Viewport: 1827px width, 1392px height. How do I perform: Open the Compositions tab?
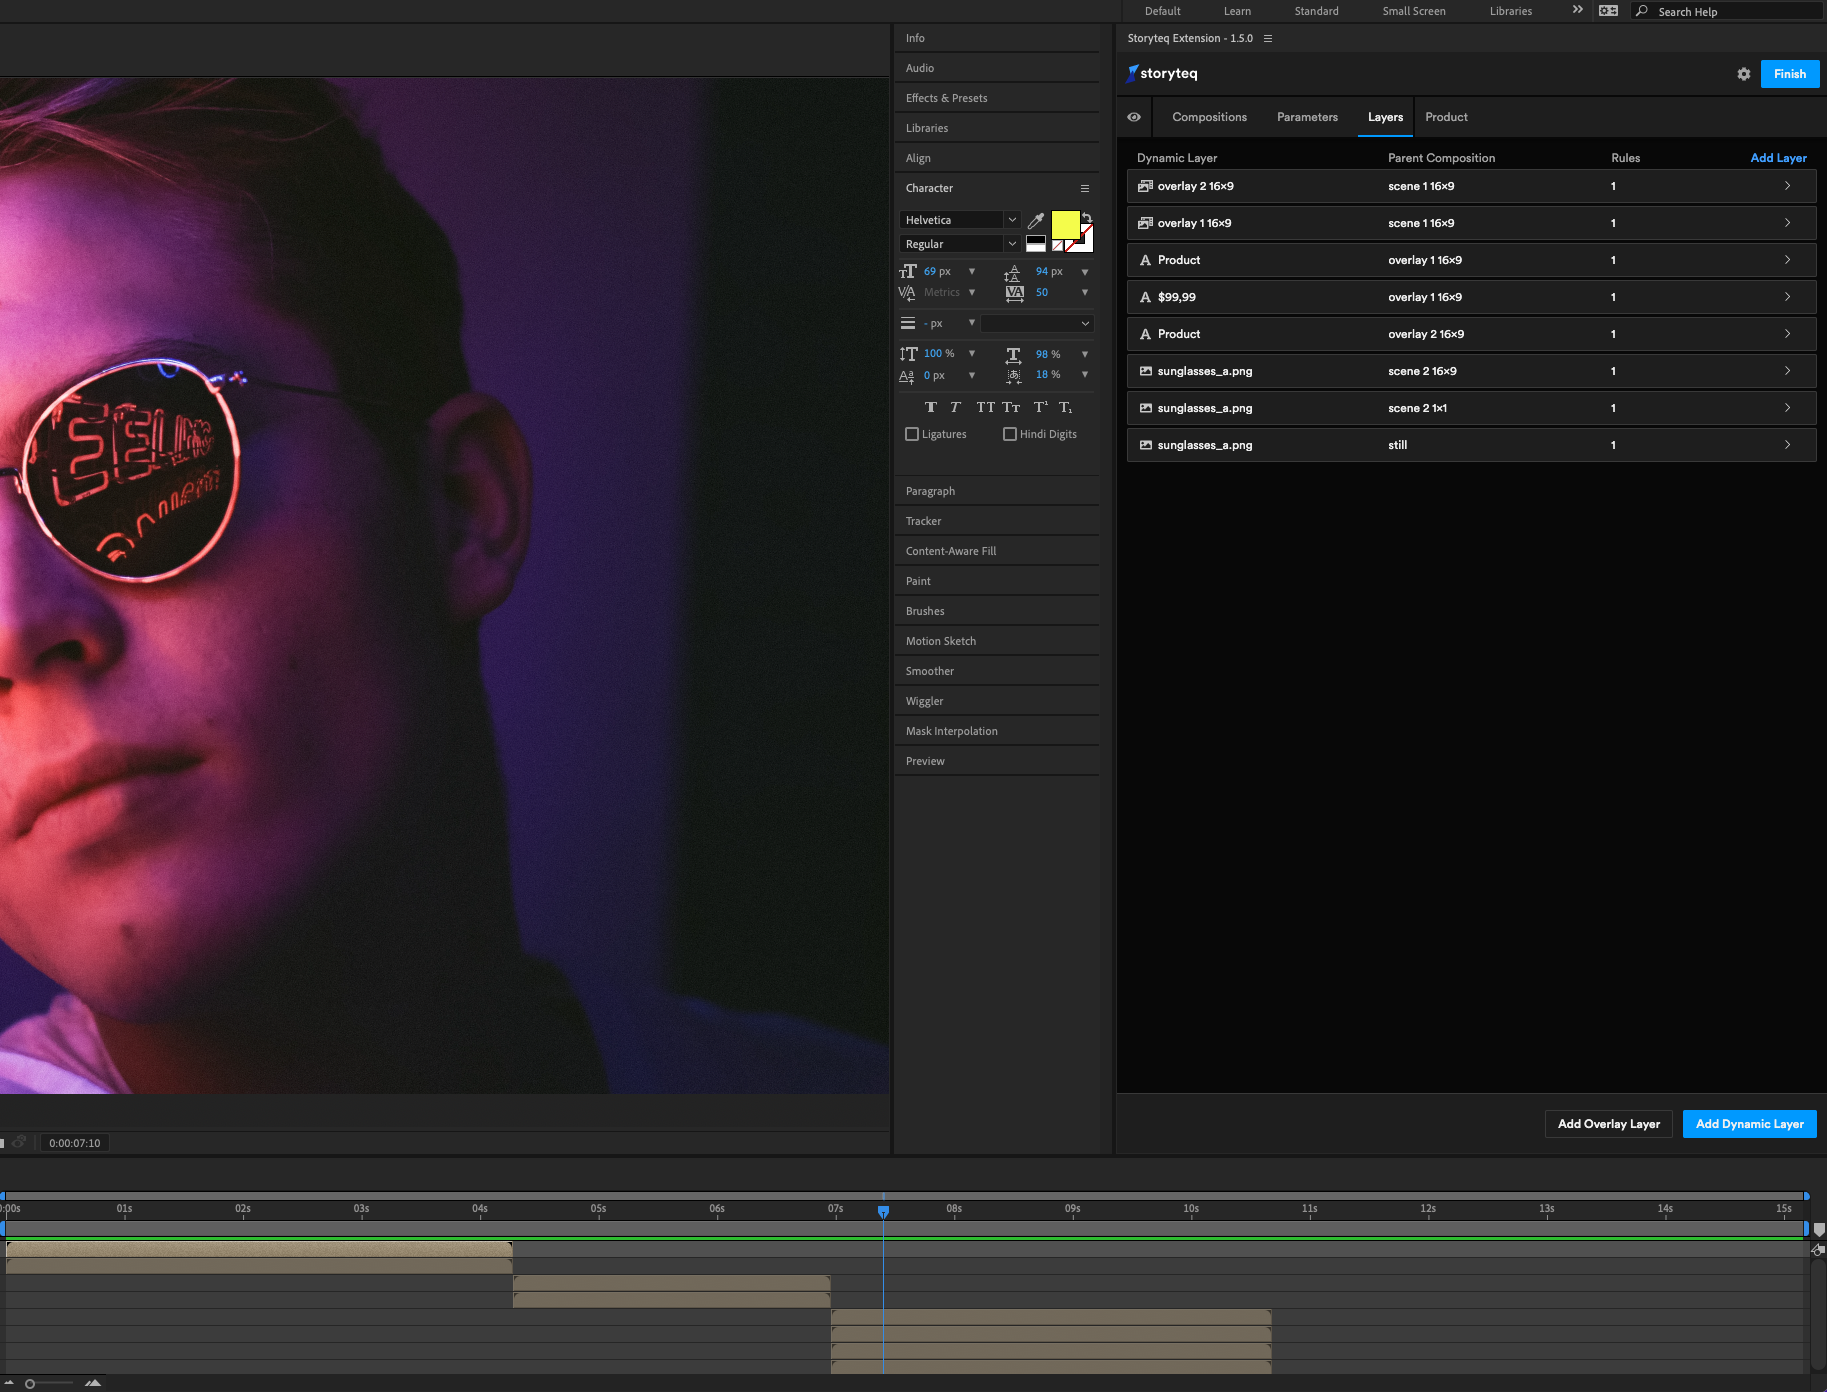(1209, 117)
